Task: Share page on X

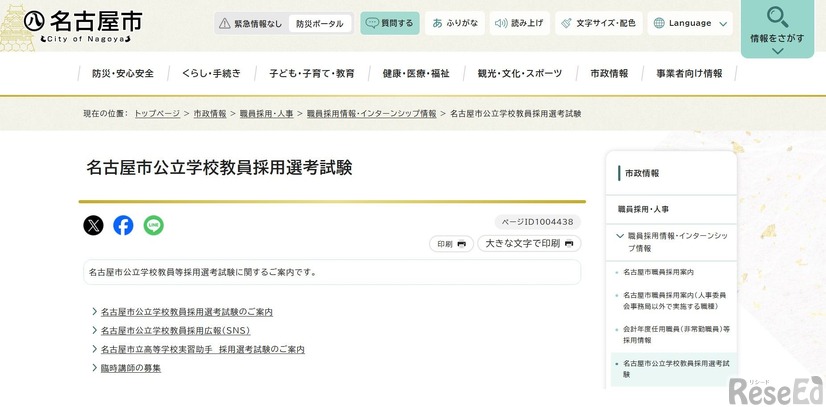Action: [x=93, y=225]
